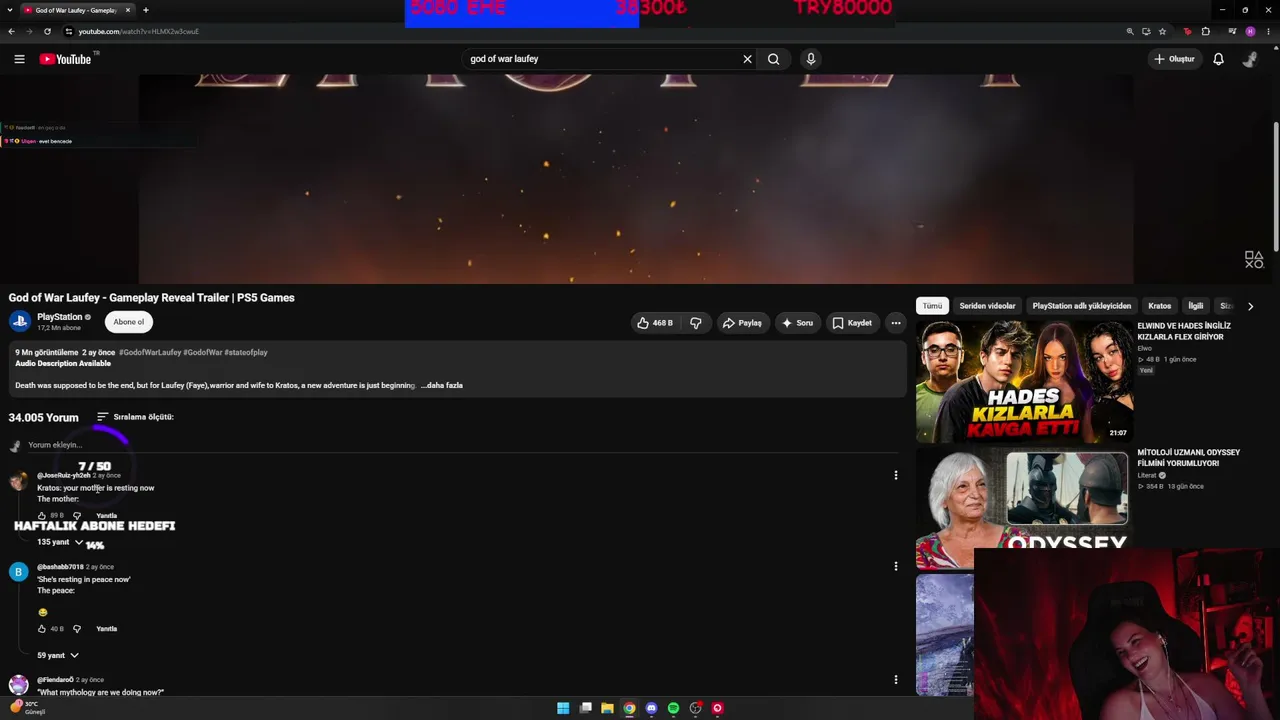Open the Hades Kızlarla Kavga Etti thumbnail

coord(1025,381)
